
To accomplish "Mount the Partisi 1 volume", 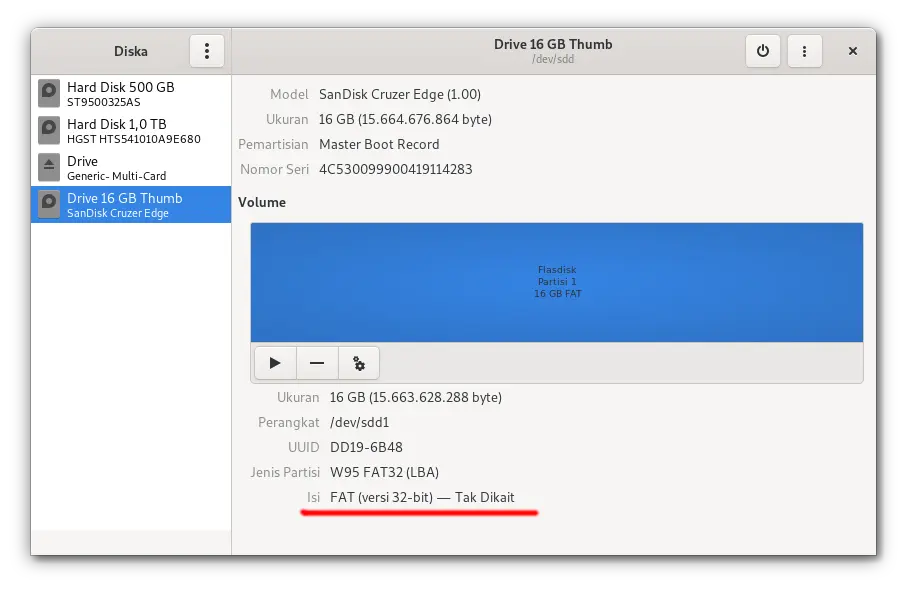I will point(275,362).
